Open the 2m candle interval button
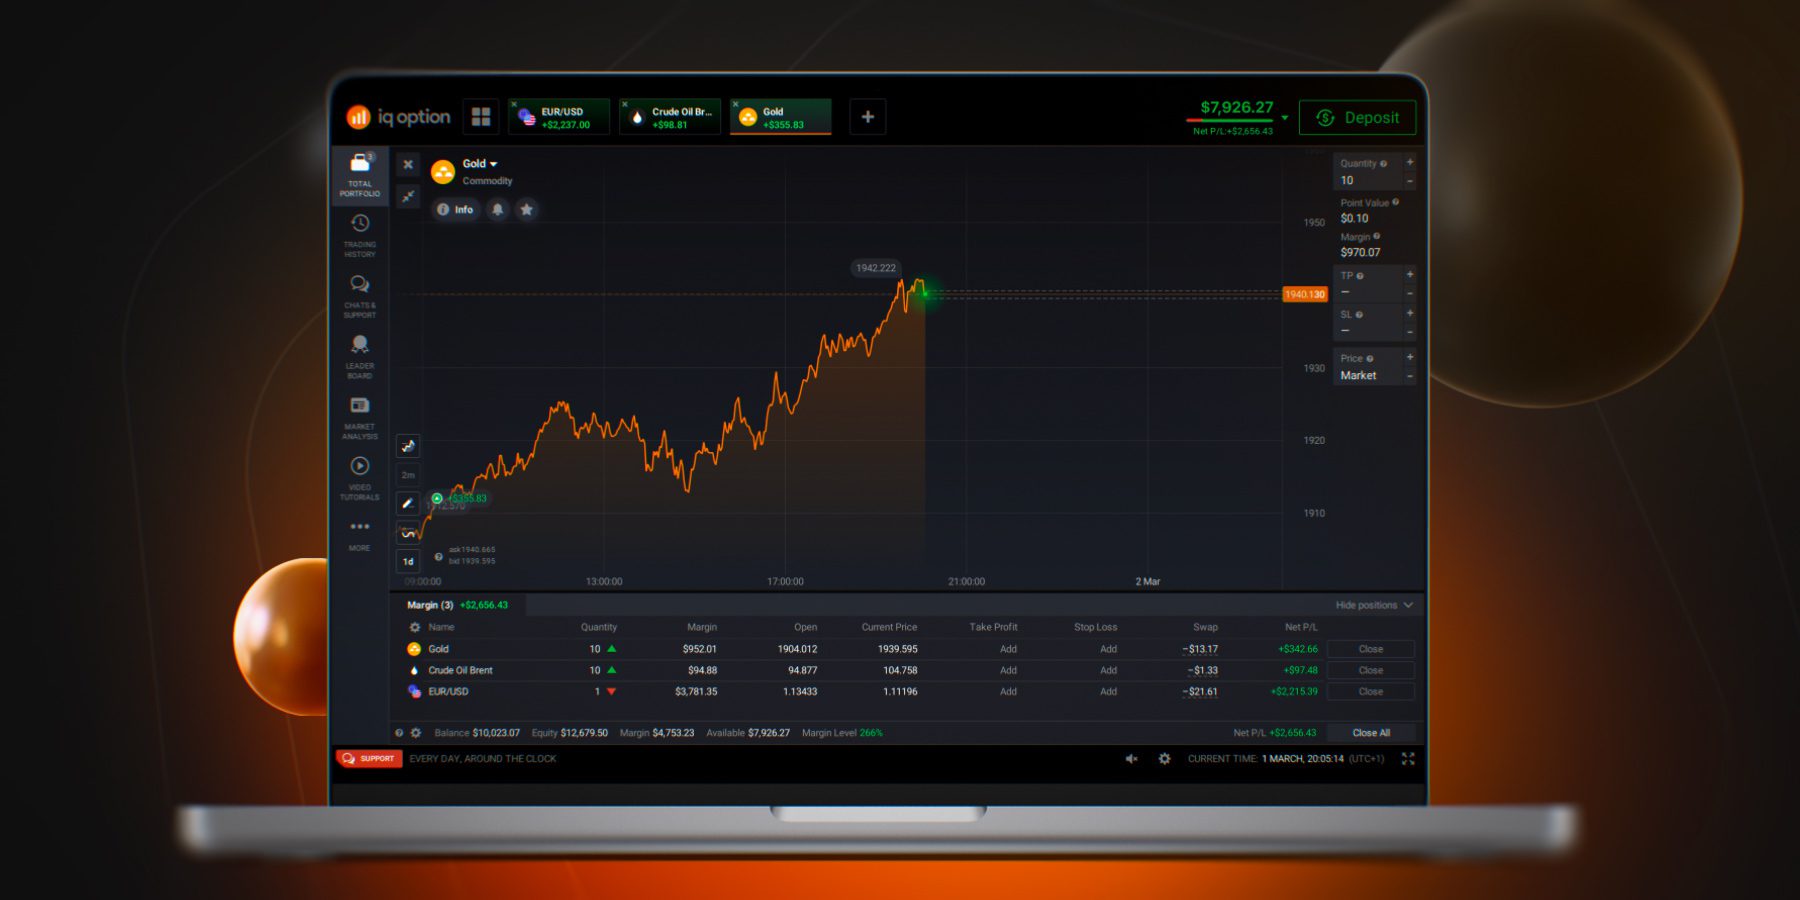The width and height of the screenshot is (1800, 900). (408, 475)
